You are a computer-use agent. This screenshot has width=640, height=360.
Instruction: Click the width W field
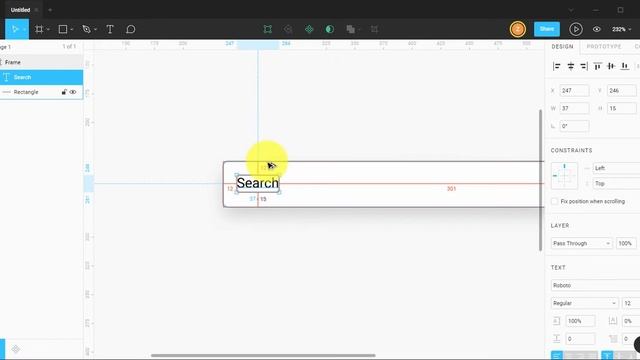574,108
